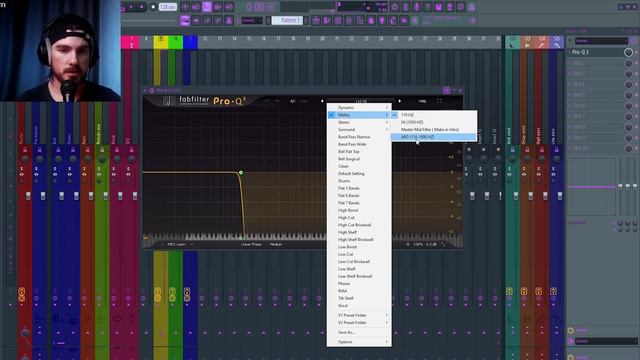Select the Master Mid Filter preset
The height and width of the screenshot is (360, 640).
(x=434, y=129)
